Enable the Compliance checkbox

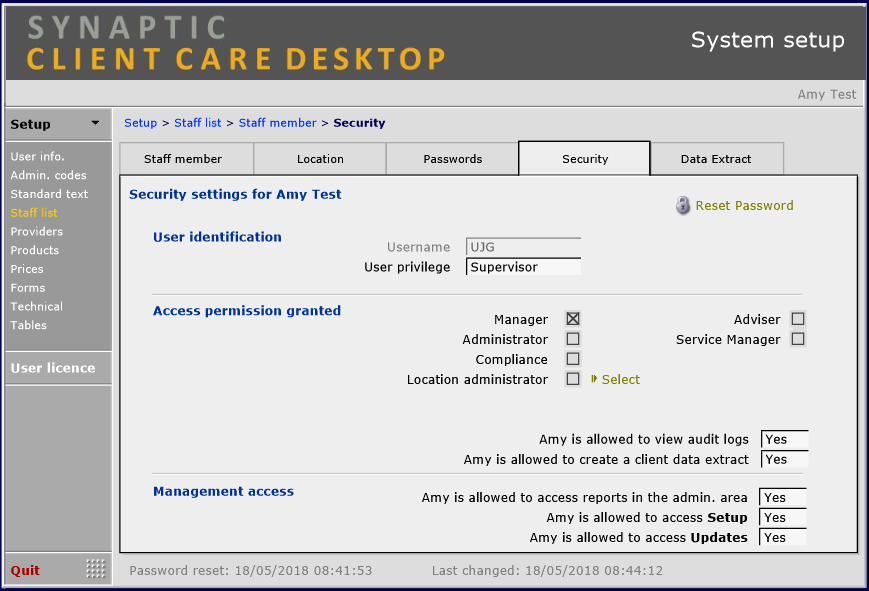point(573,359)
